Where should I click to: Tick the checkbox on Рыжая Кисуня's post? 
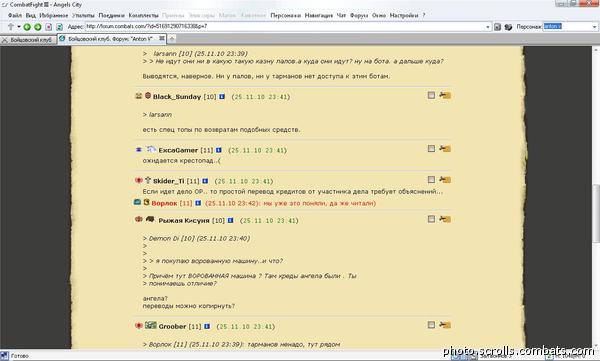click(431, 219)
